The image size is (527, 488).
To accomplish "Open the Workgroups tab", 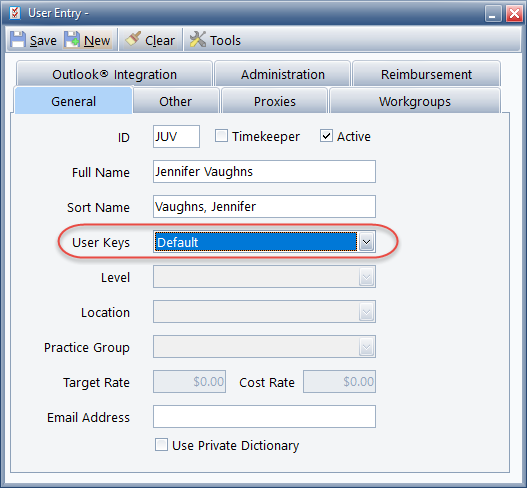I will coord(415,101).
